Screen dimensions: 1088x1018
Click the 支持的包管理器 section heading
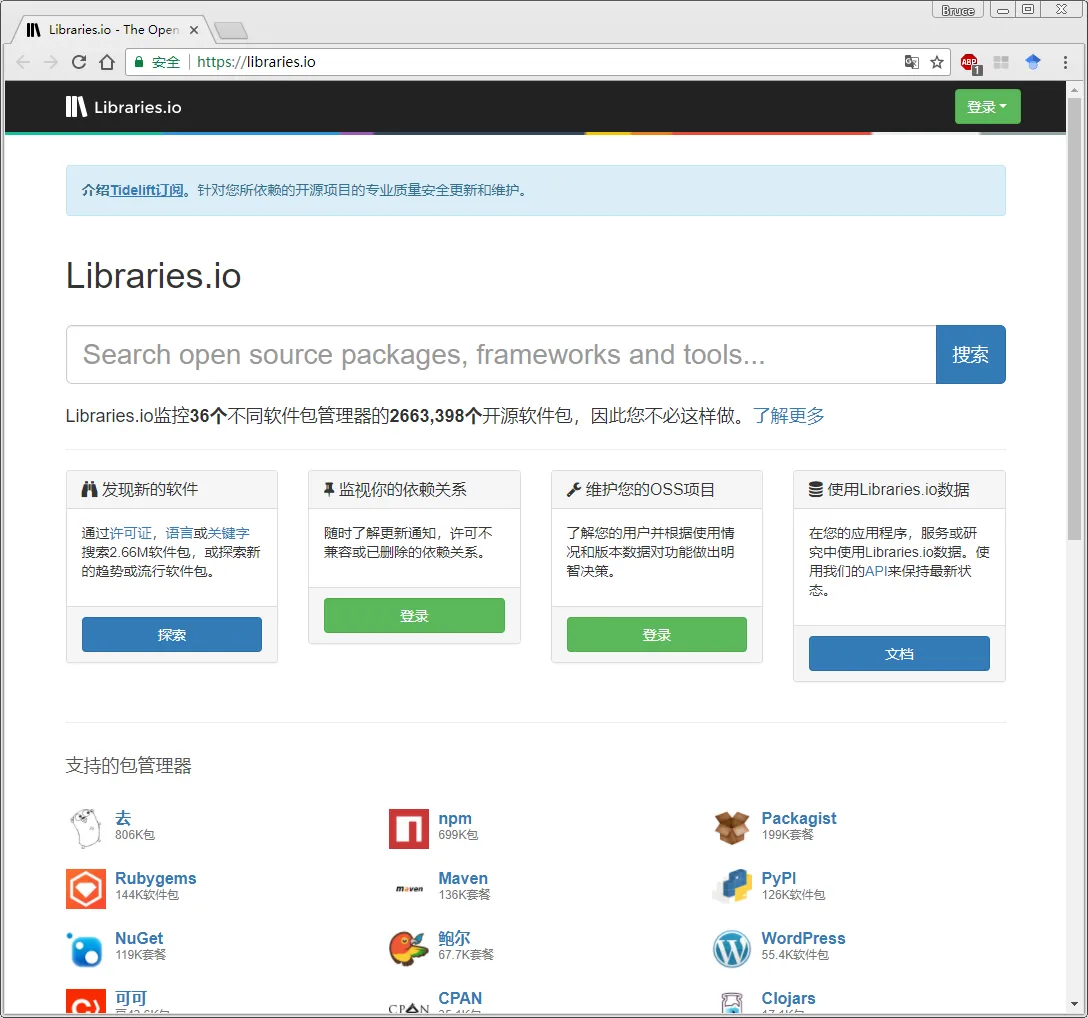(x=128, y=765)
